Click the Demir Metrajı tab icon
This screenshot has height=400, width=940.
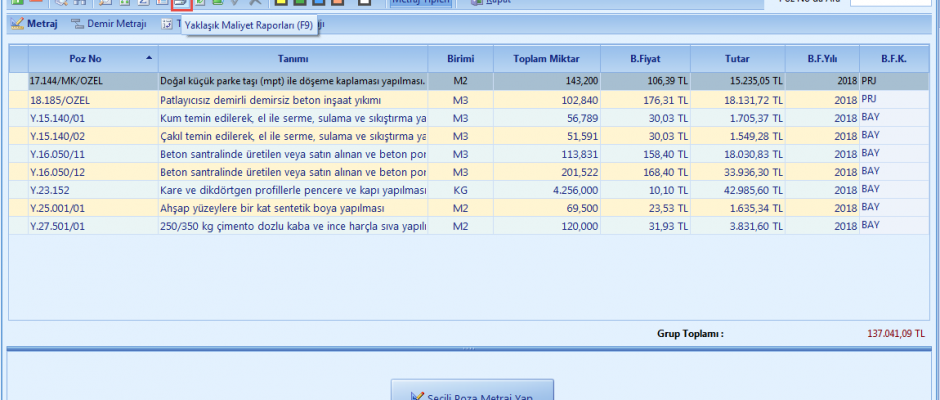click(77, 24)
